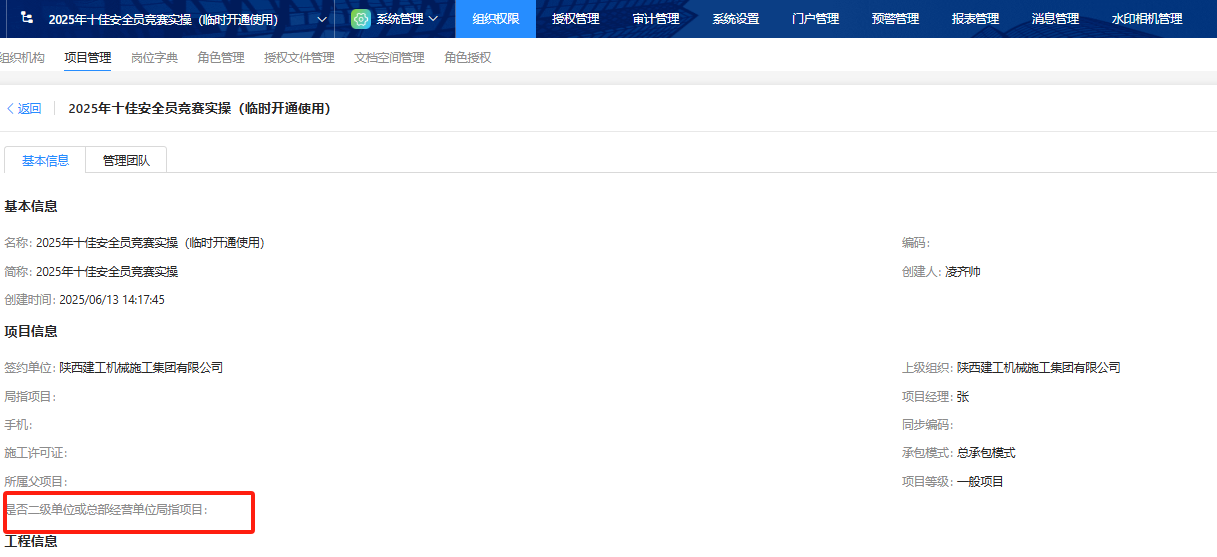Select the 基本信息 tab
The height and width of the screenshot is (557, 1217).
point(46,160)
